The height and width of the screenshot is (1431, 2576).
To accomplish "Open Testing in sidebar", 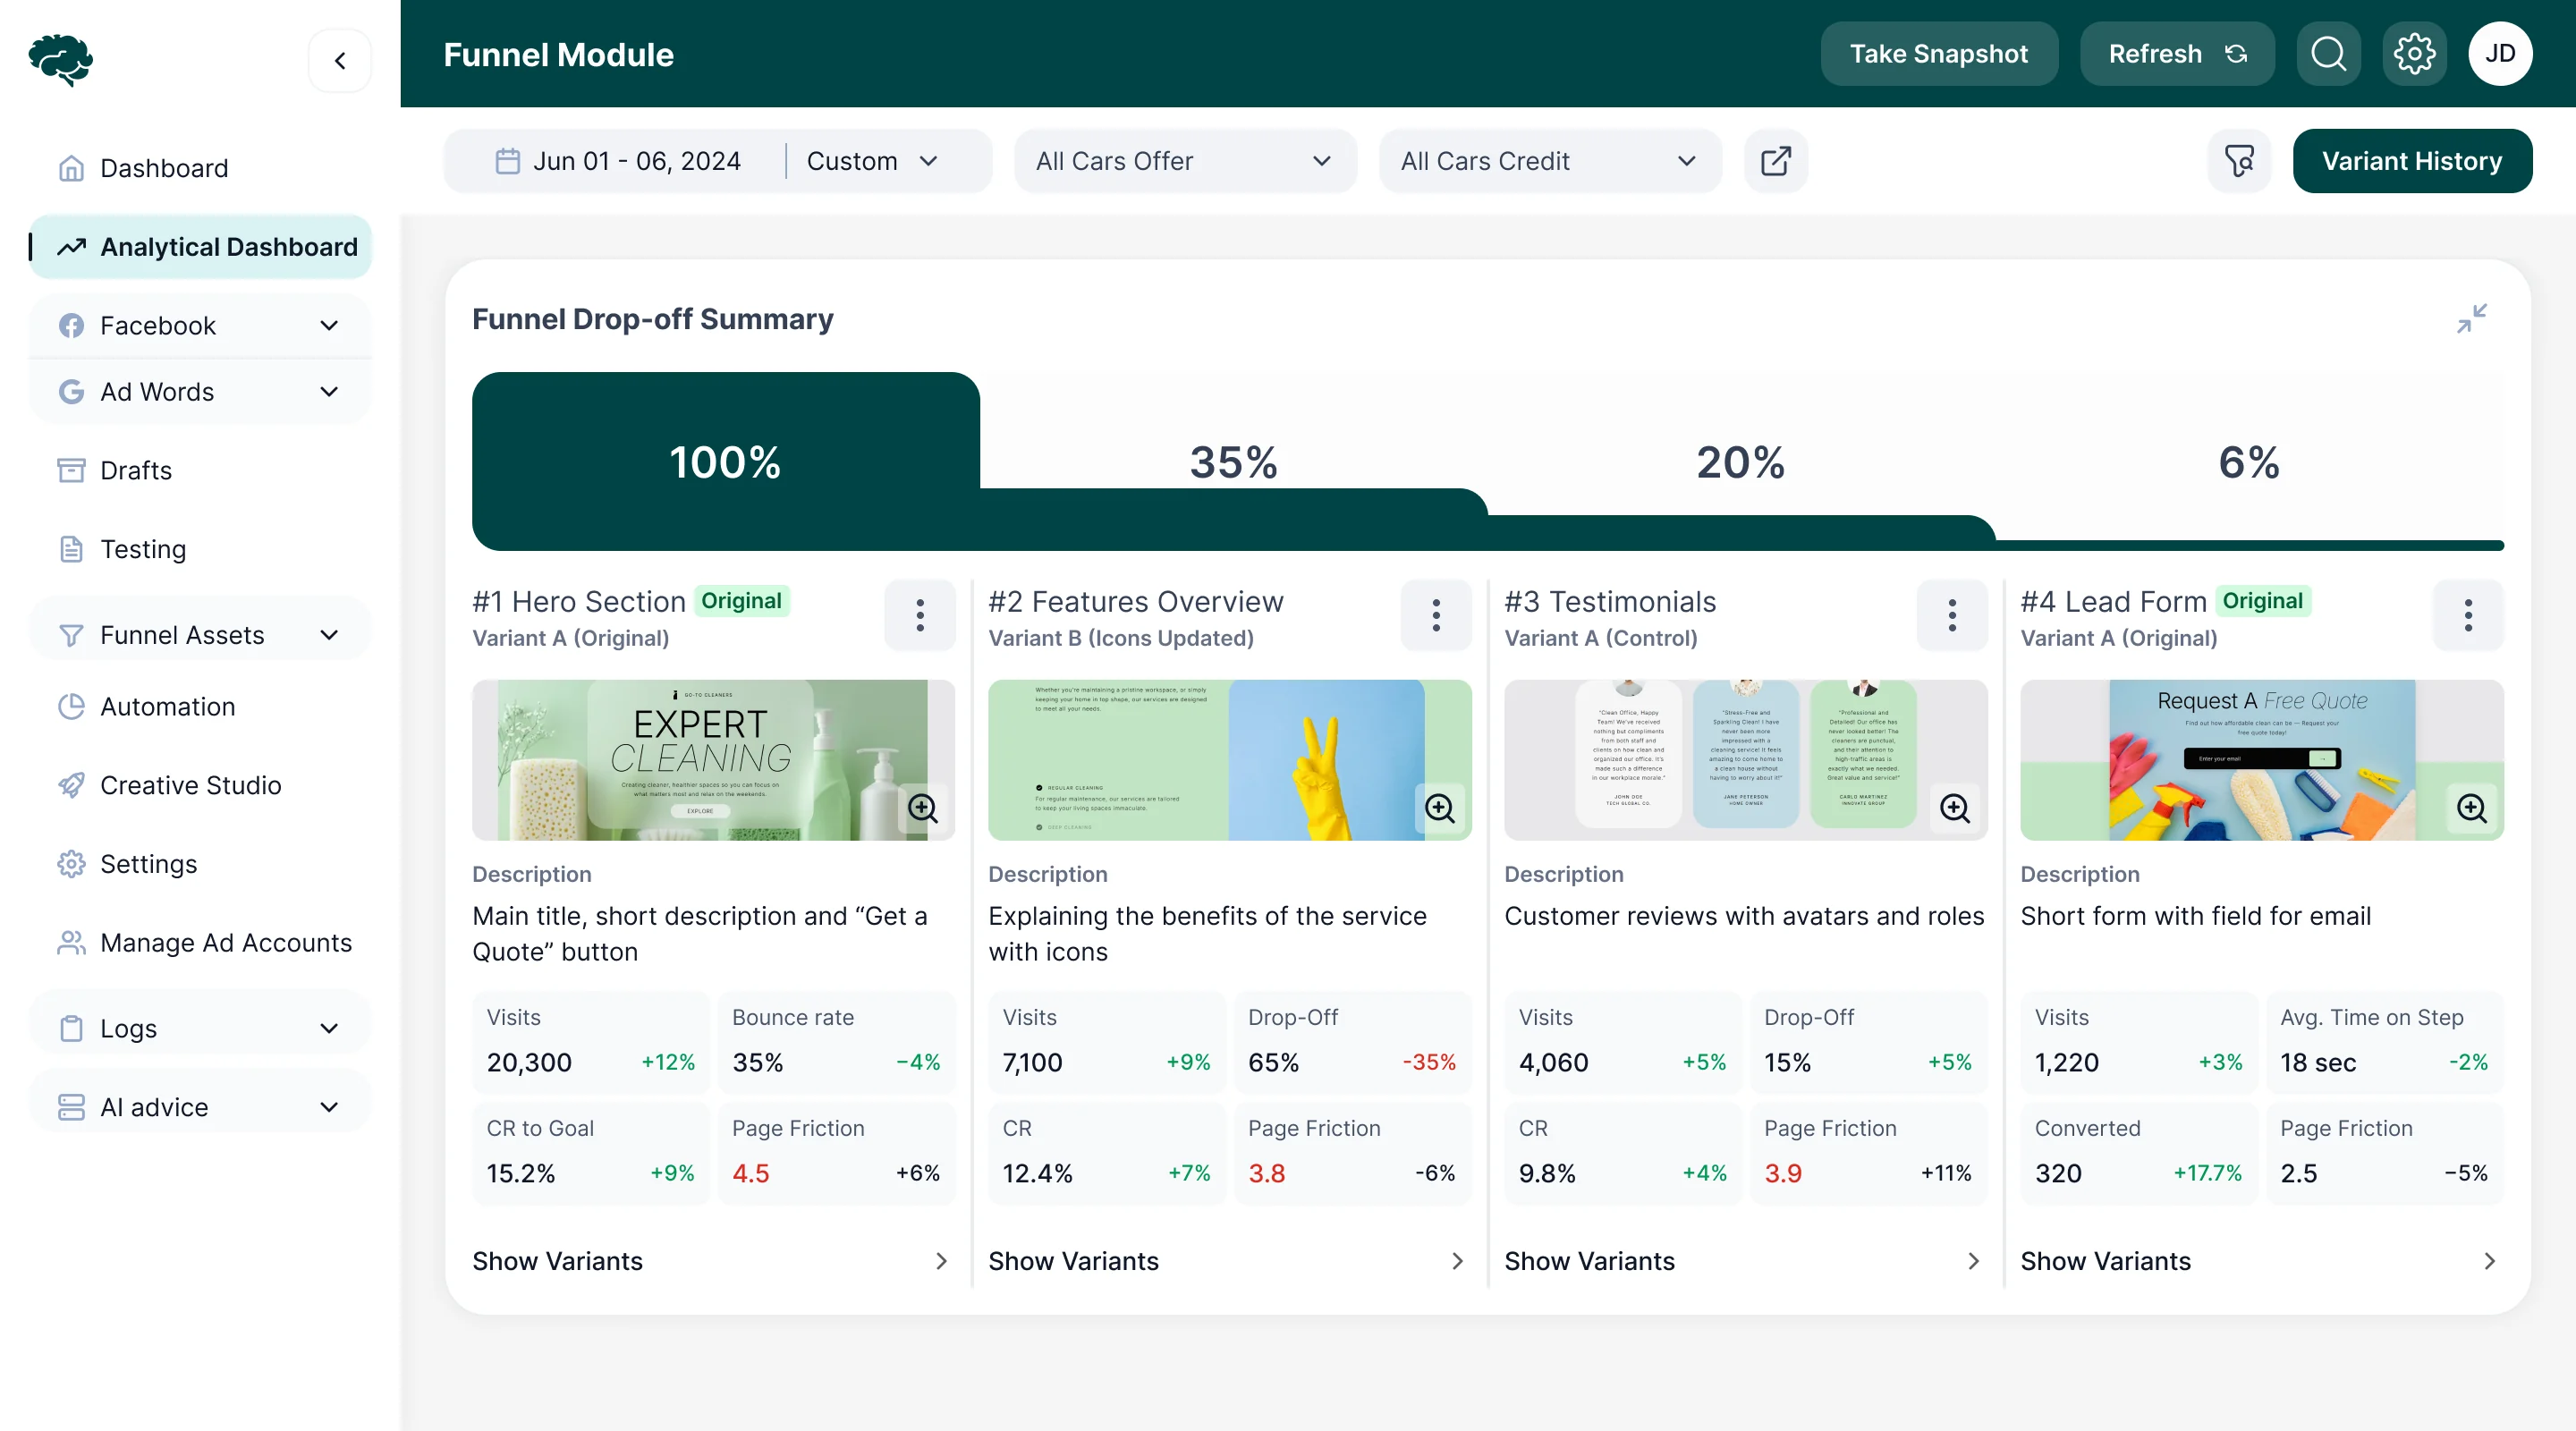I will 200,549.
